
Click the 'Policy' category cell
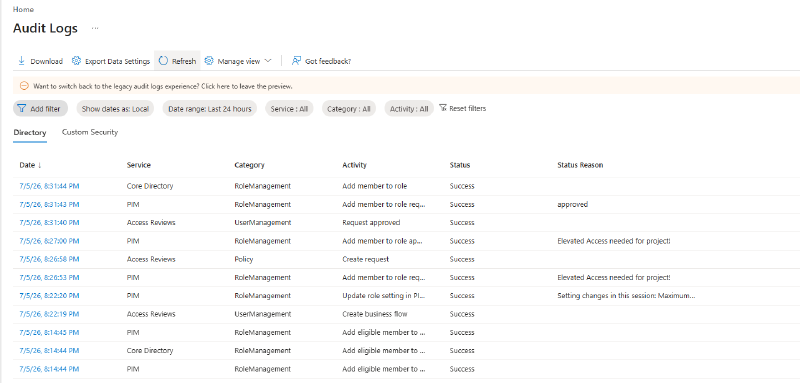click(243, 259)
